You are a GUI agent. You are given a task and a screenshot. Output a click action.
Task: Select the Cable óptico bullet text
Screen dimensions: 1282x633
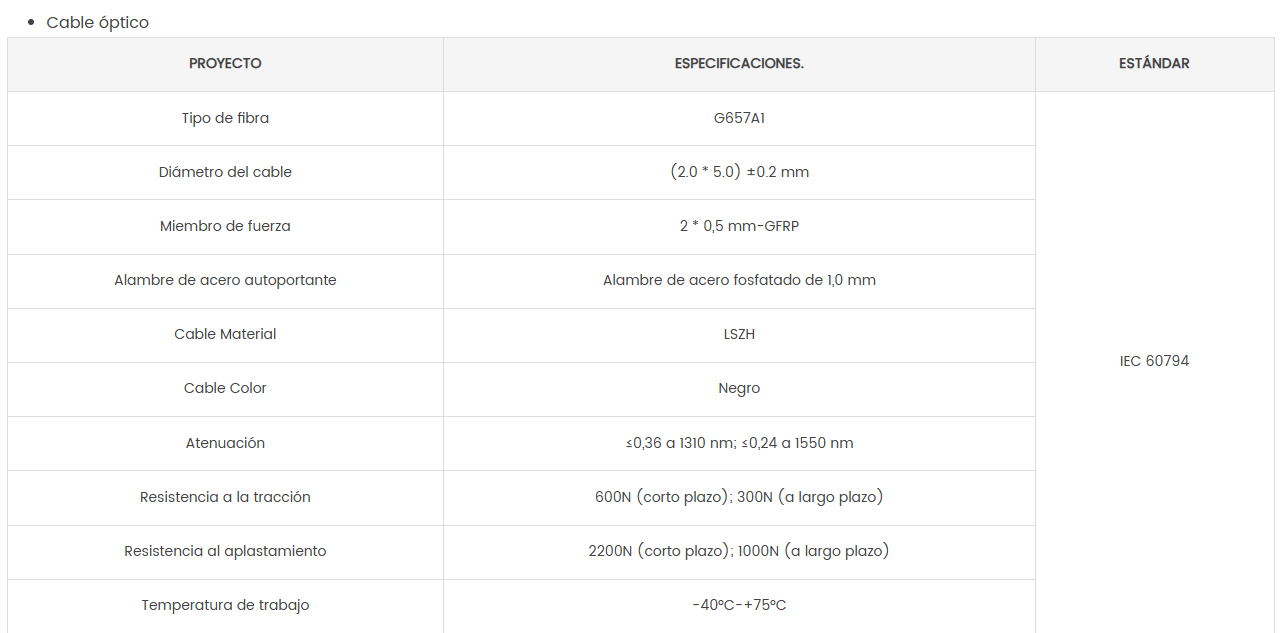pyautogui.click(x=98, y=22)
